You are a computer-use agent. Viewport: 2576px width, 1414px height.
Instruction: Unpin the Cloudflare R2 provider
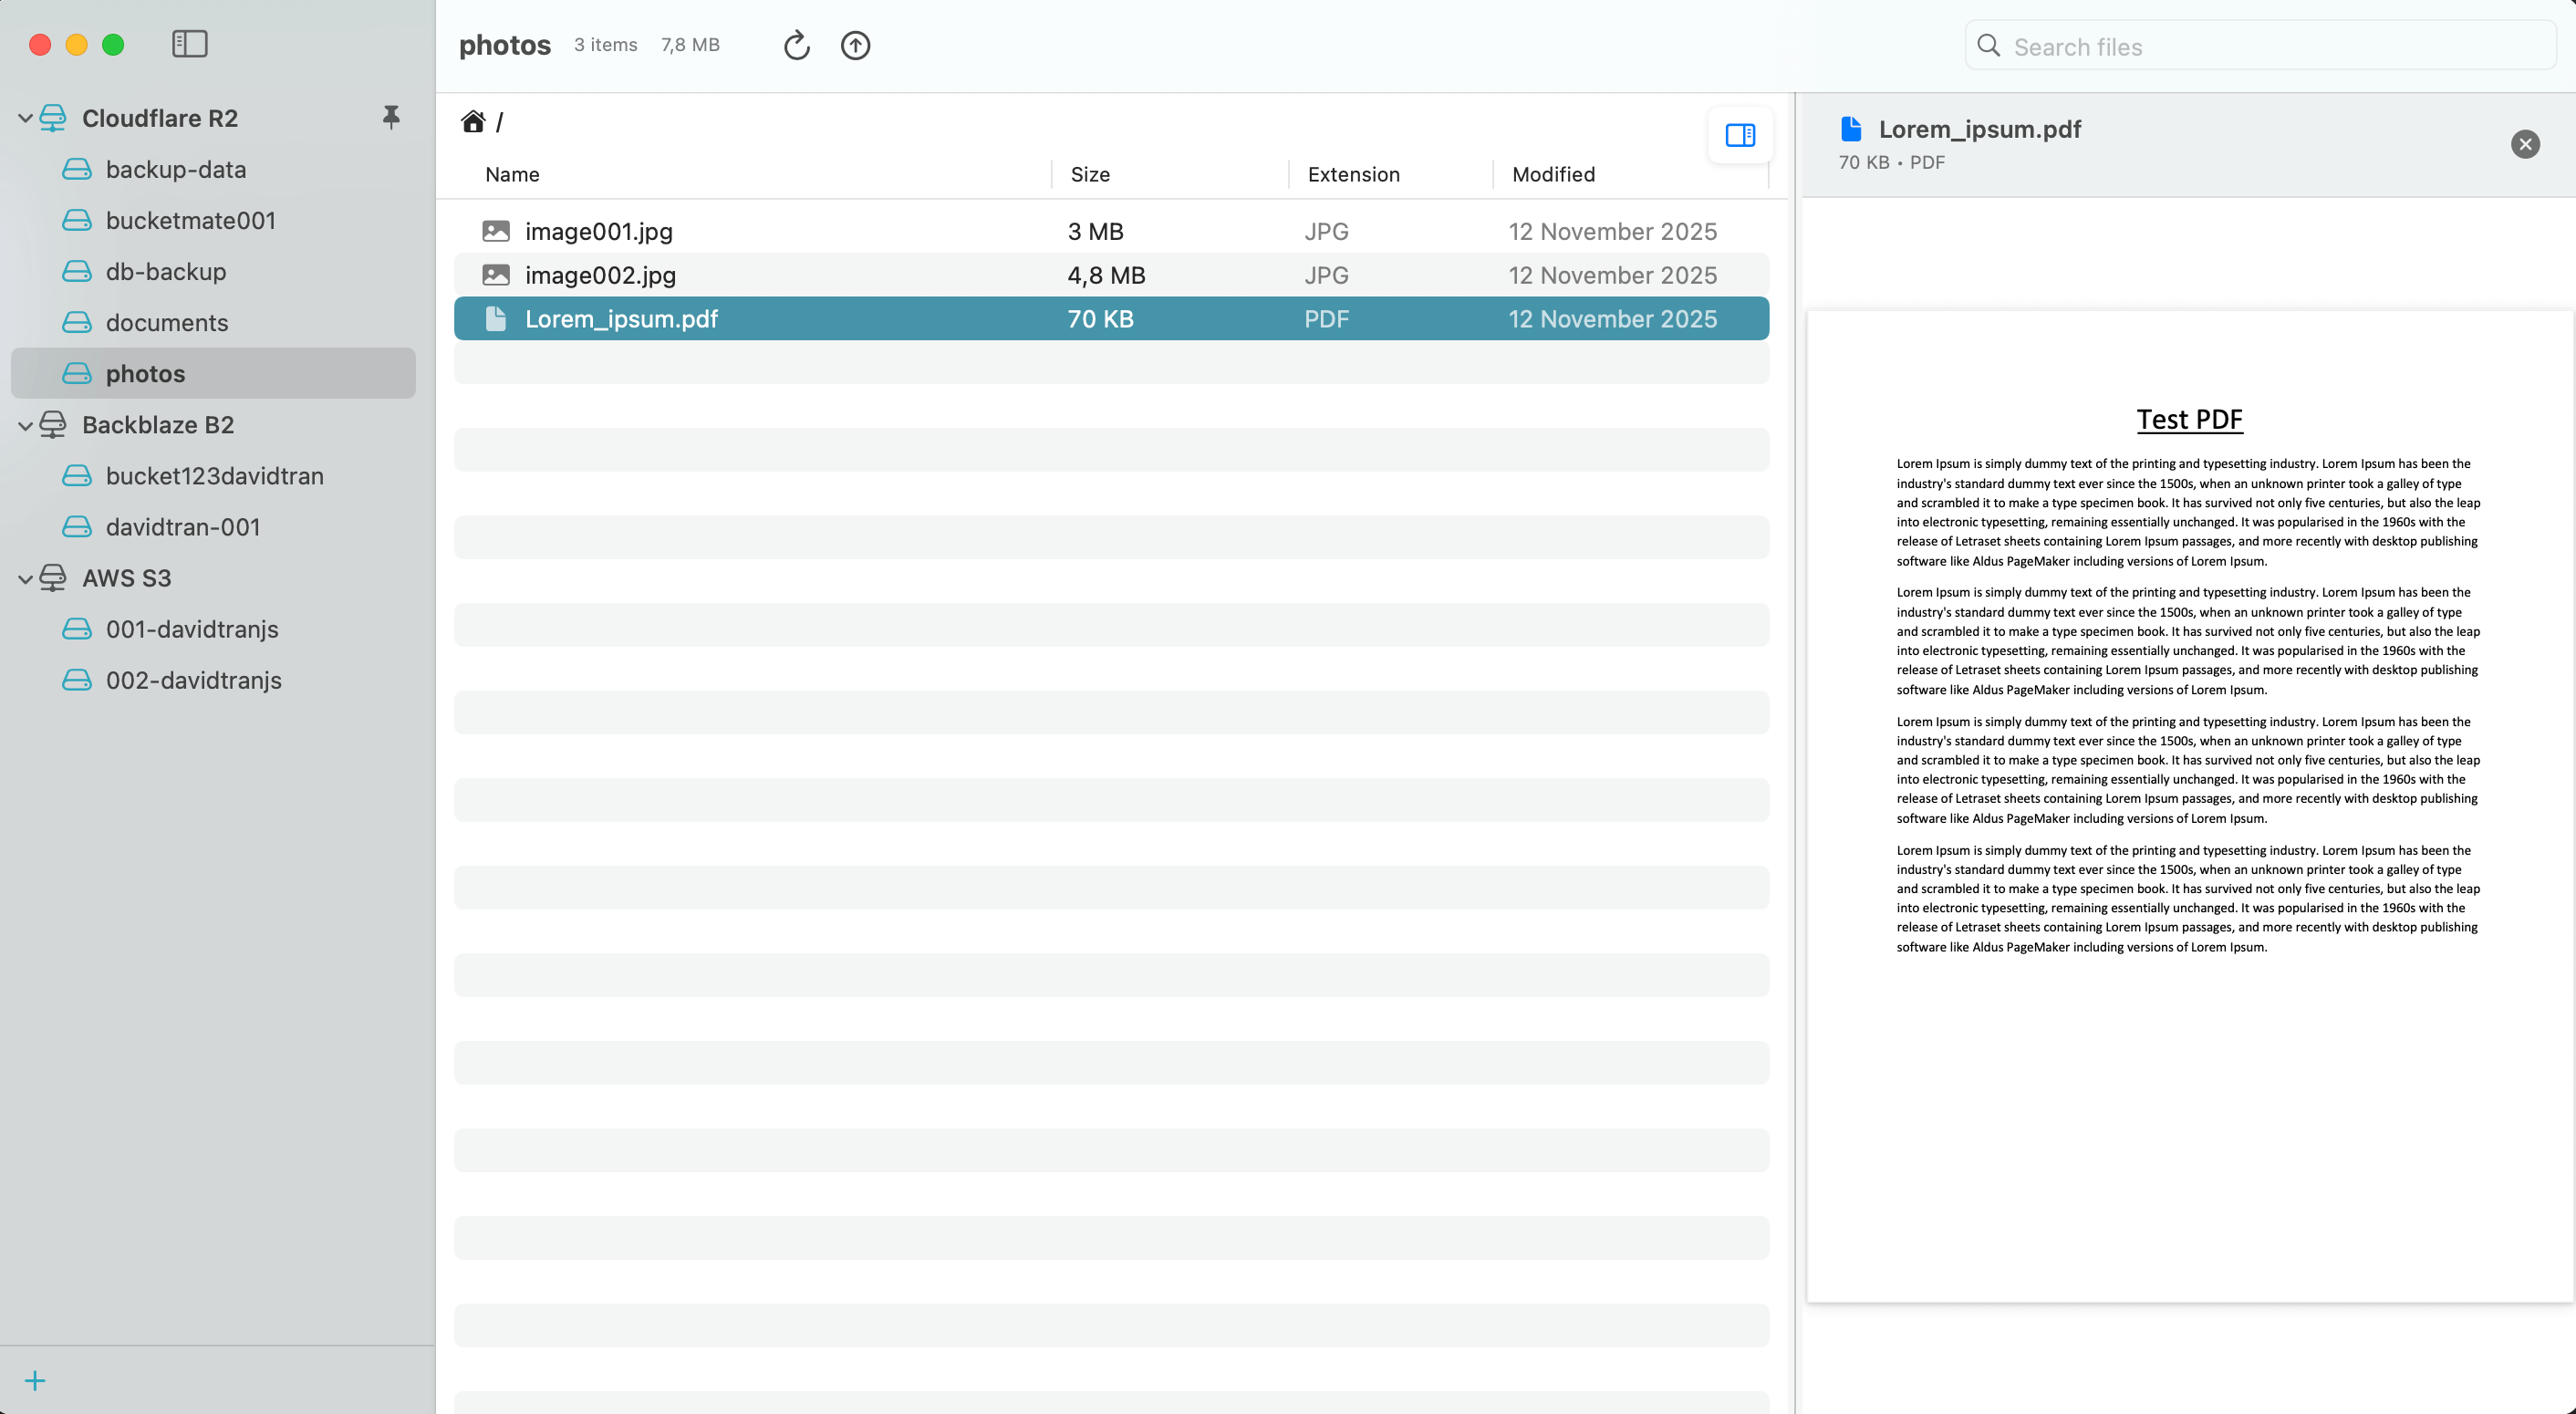point(391,117)
